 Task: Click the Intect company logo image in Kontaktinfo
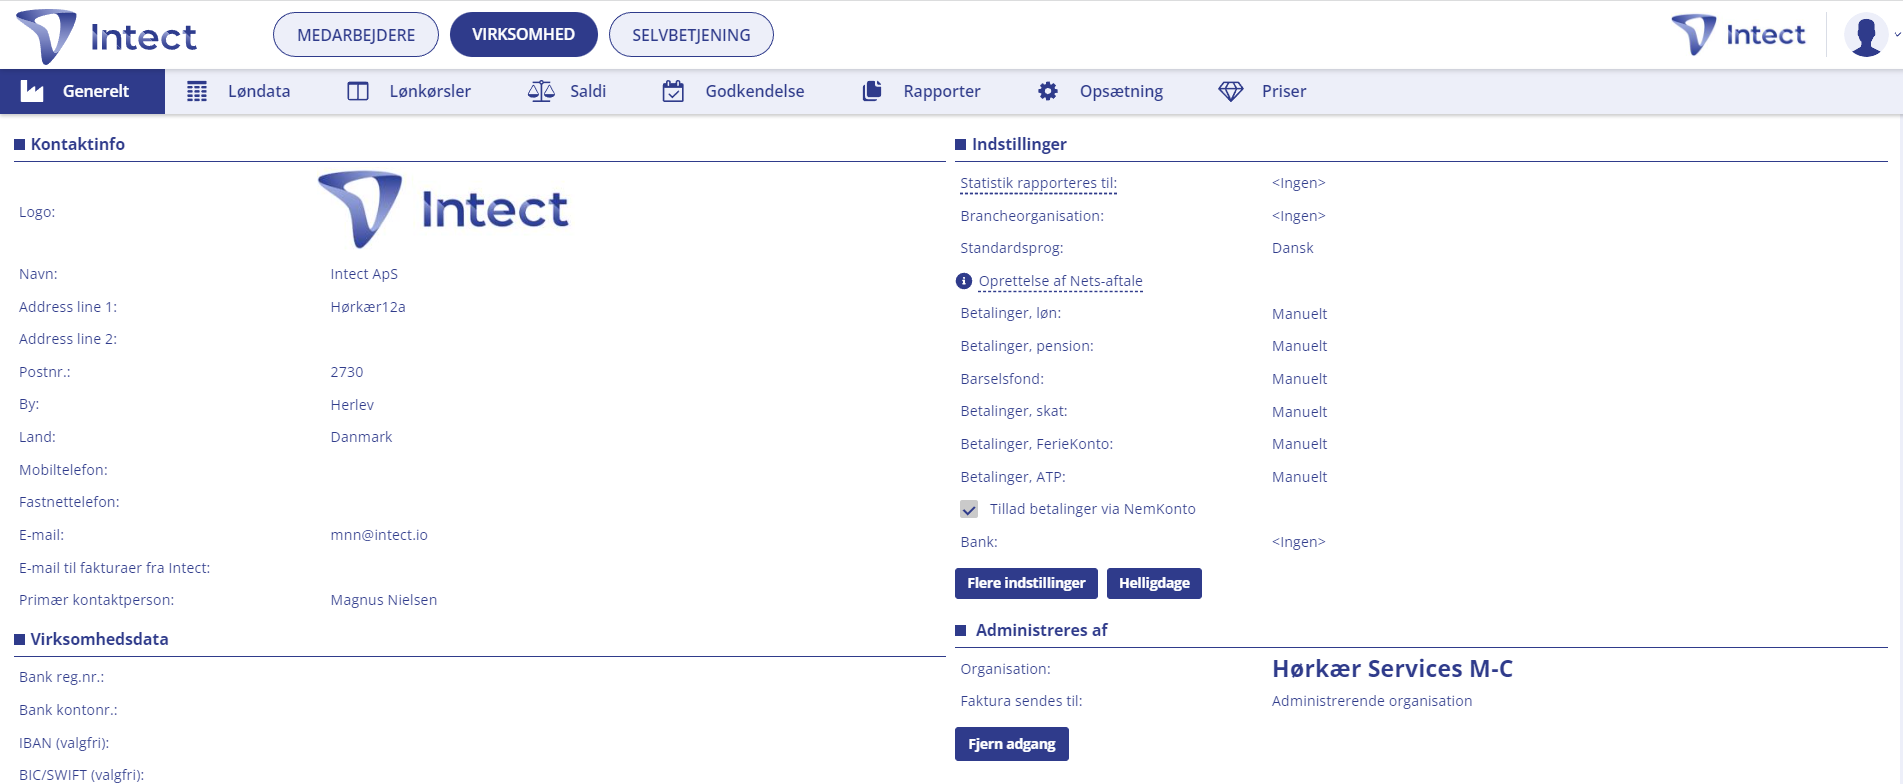pos(443,210)
